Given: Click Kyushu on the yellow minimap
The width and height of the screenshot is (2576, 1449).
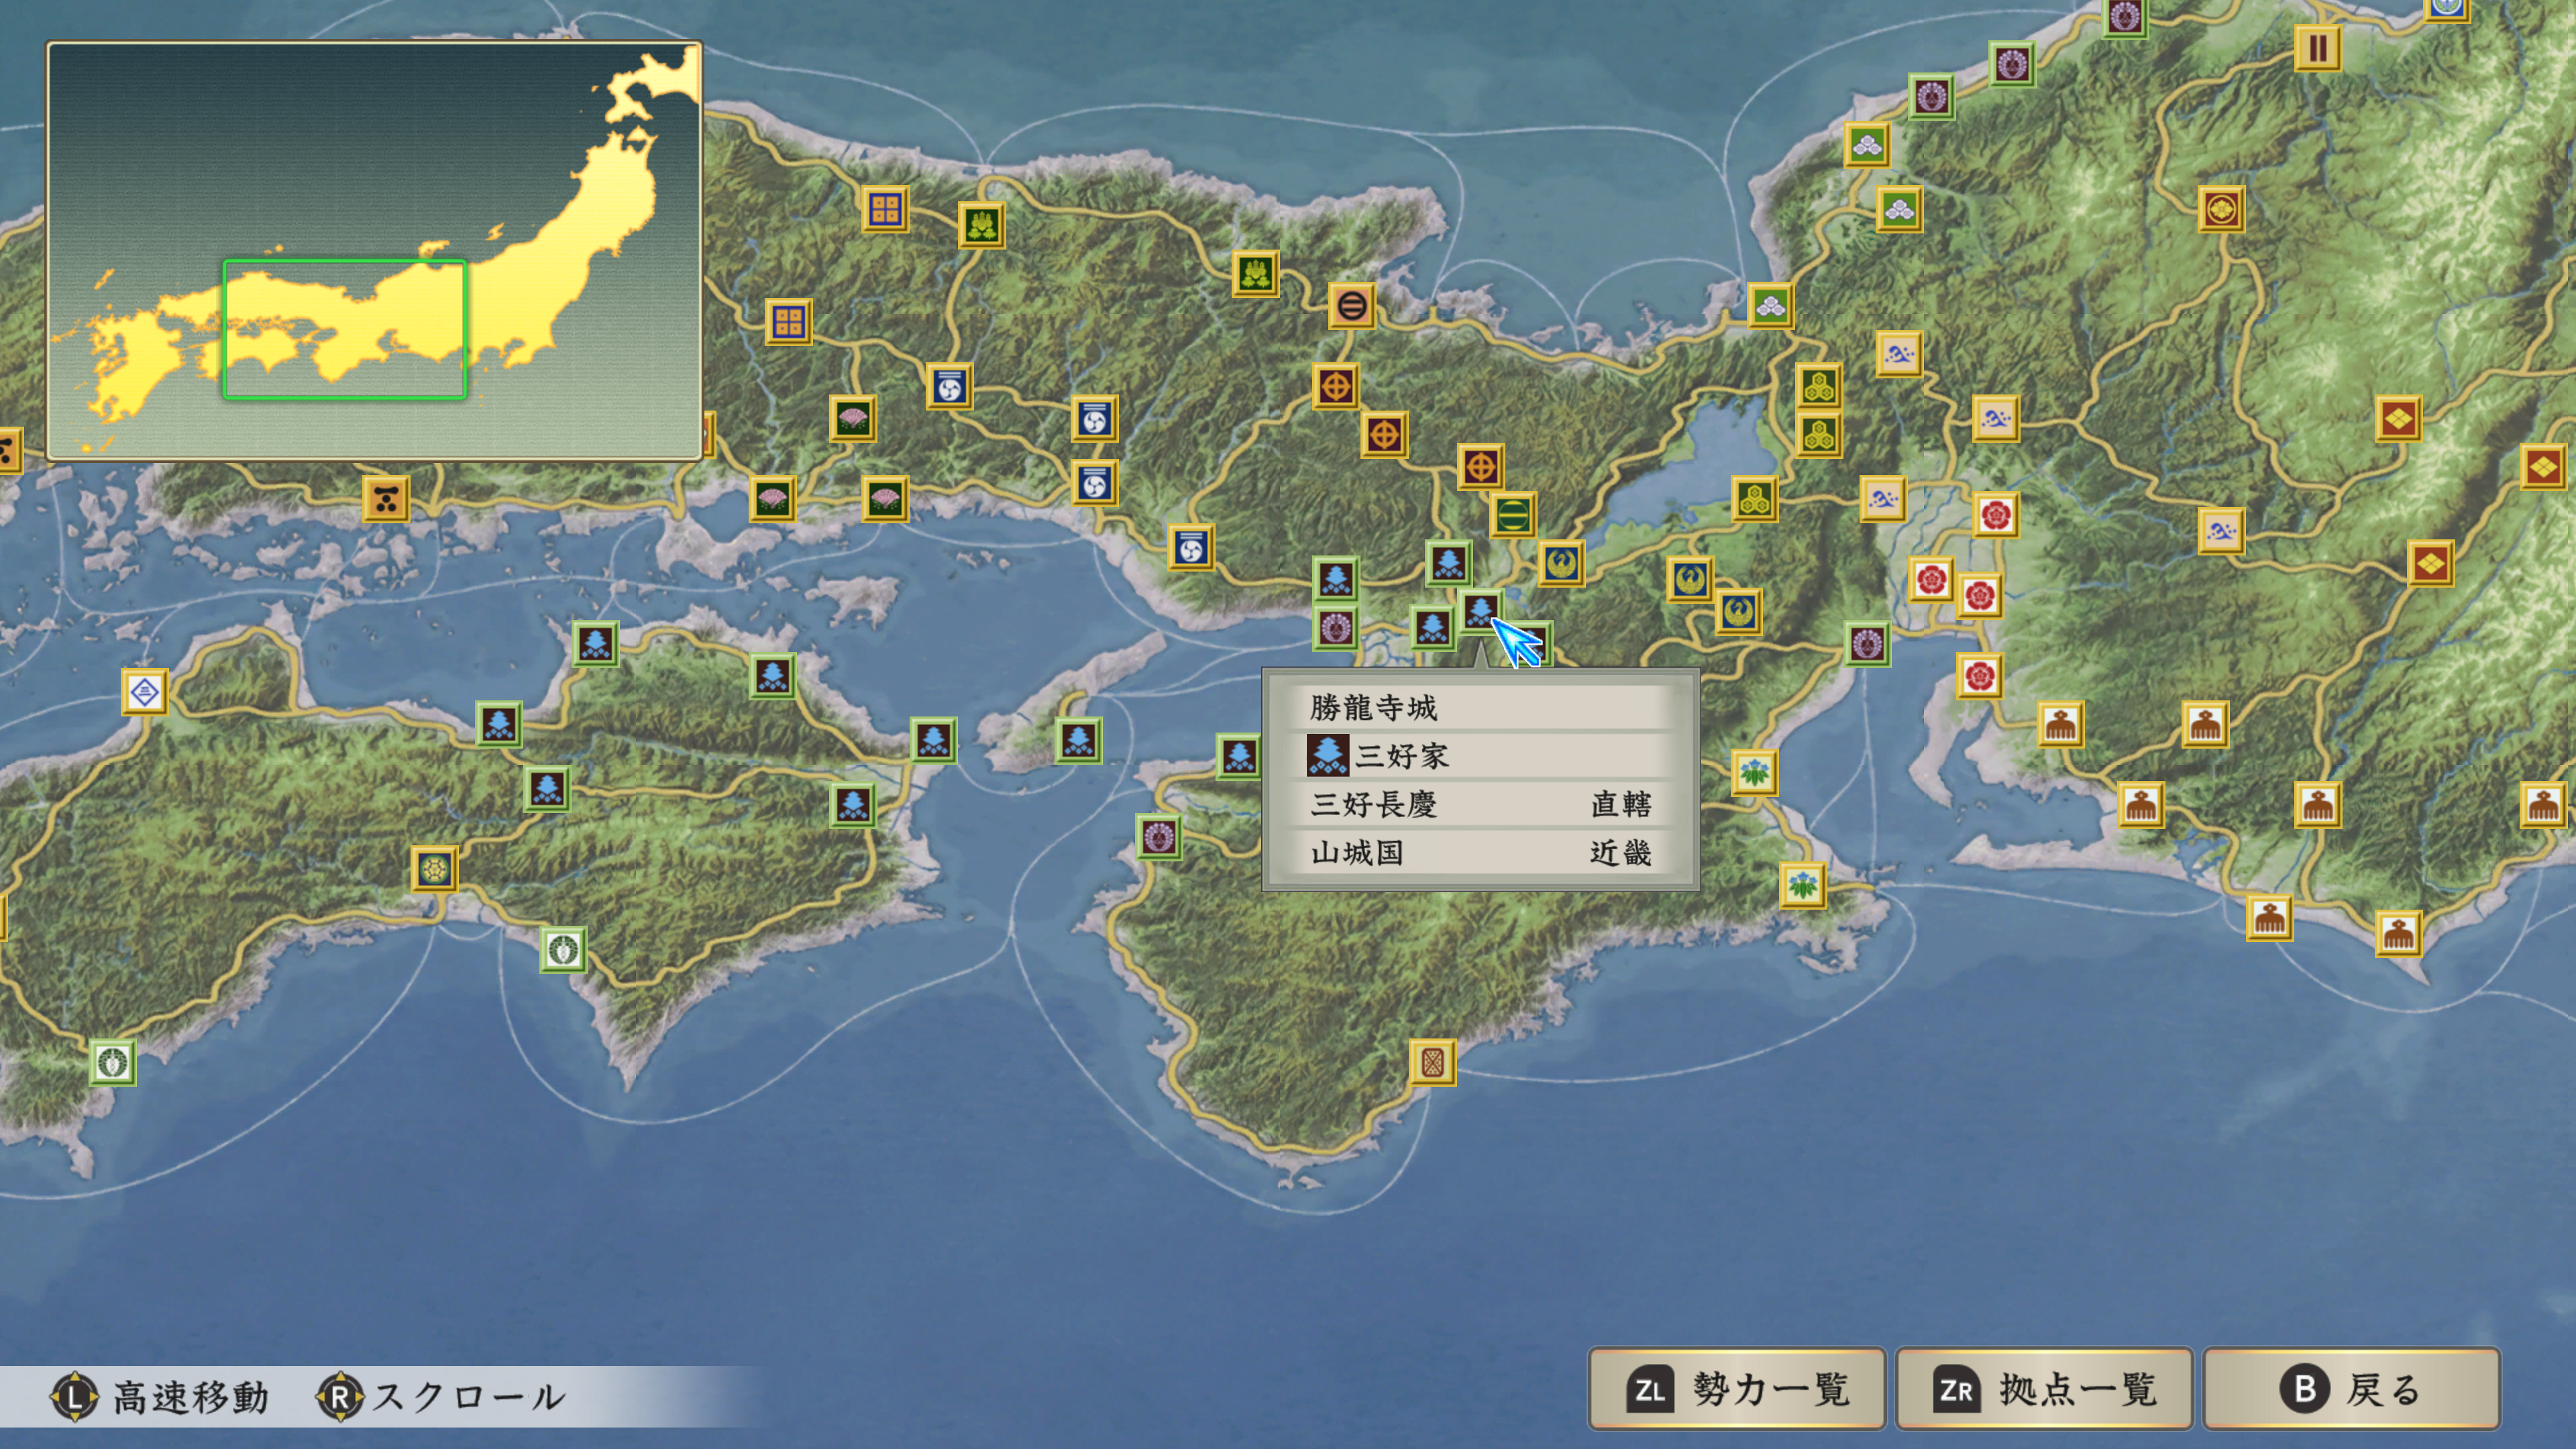Looking at the screenshot, I should pos(140,365).
